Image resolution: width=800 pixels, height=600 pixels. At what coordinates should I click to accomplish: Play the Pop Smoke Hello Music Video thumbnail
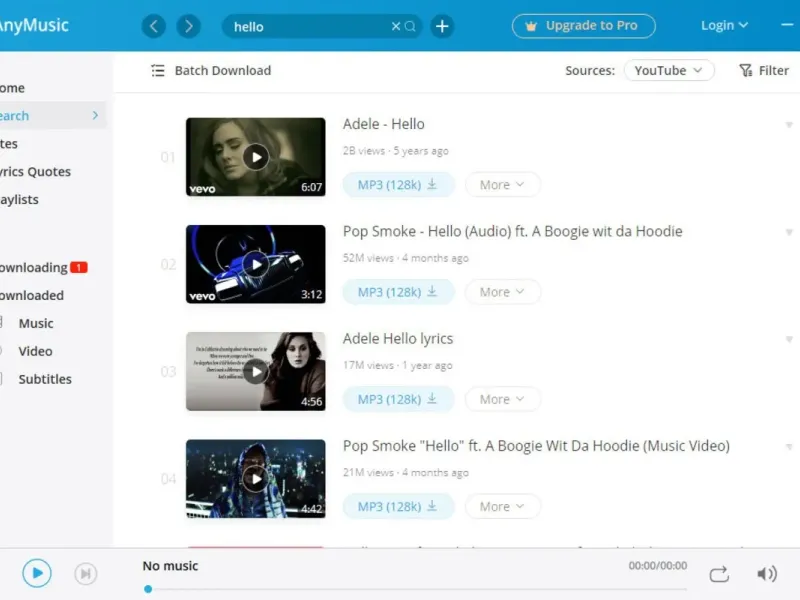click(x=256, y=479)
